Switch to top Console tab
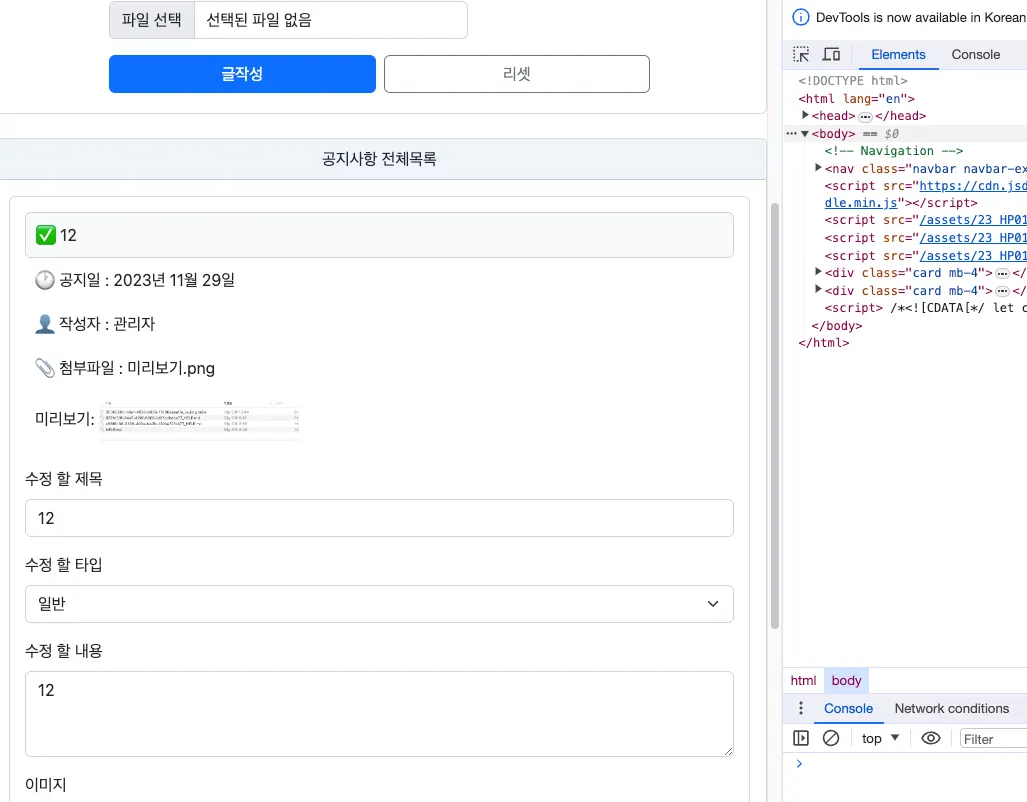 click(x=975, y=54)
